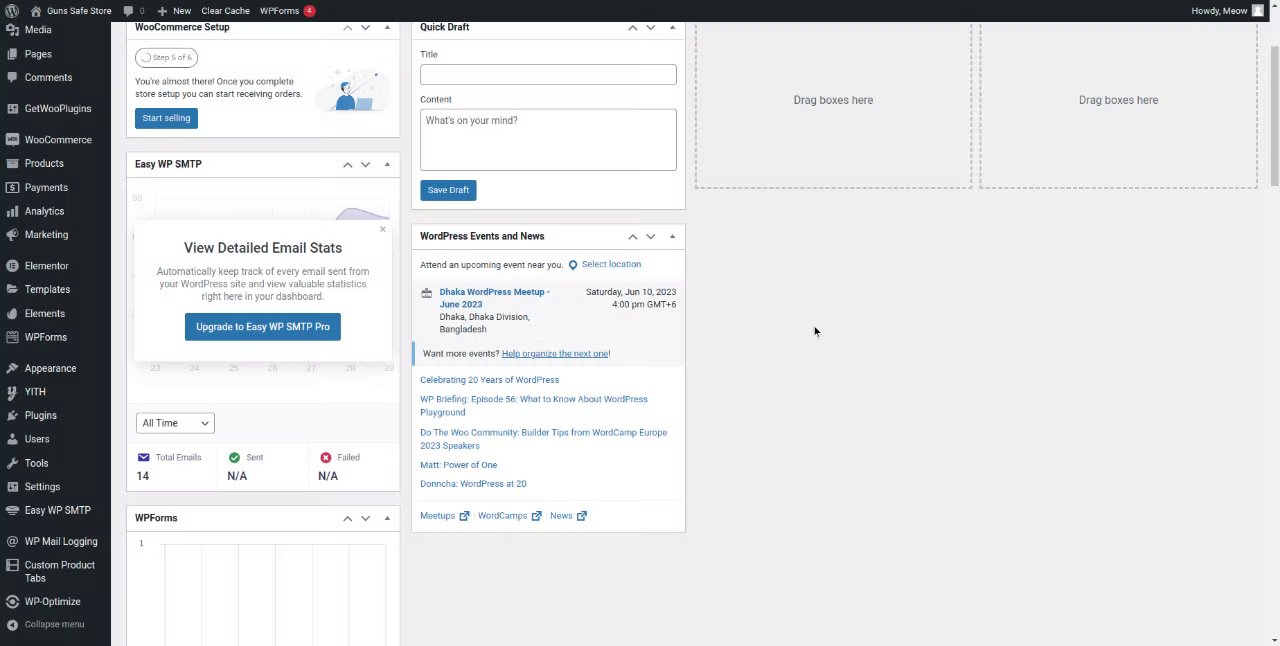Viewport: 1280px width, 646px height.
Task: Click the page vertical scrollbar
Action: coord(1274,115)
